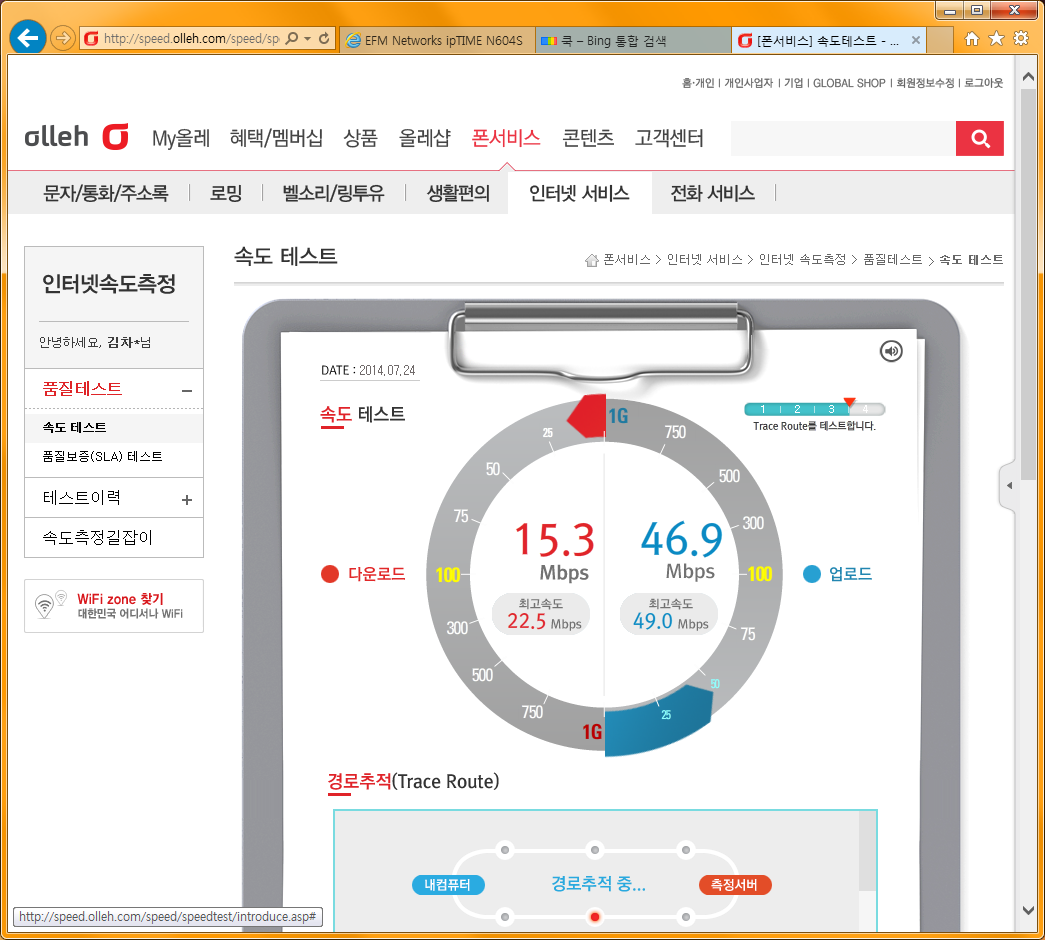Select the 전화 서비스 submenu tab
1045x940 pixels.
[712, 193]
